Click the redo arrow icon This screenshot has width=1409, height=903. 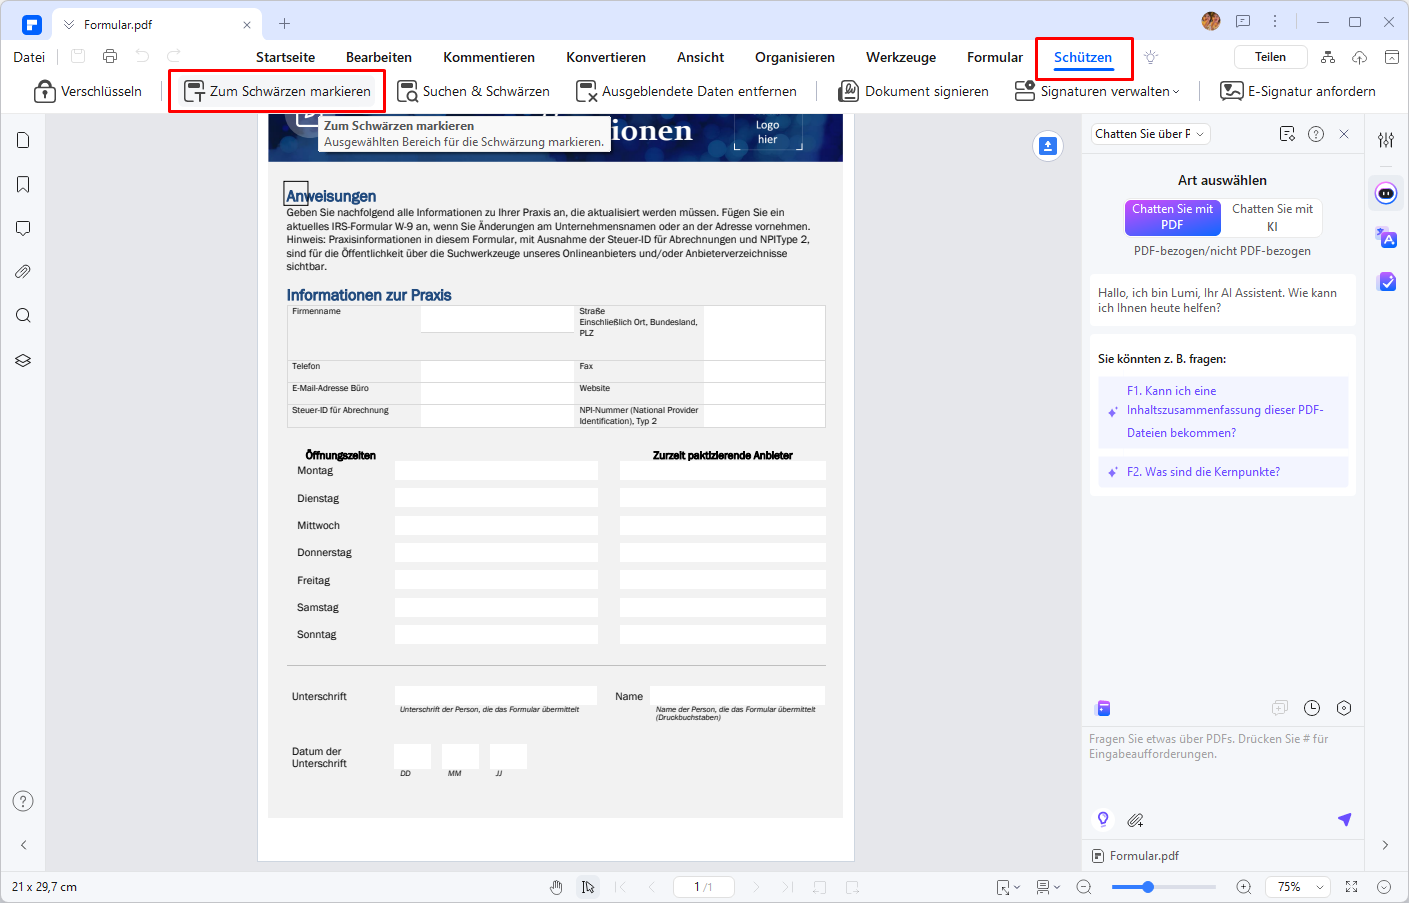pos(174,56)
